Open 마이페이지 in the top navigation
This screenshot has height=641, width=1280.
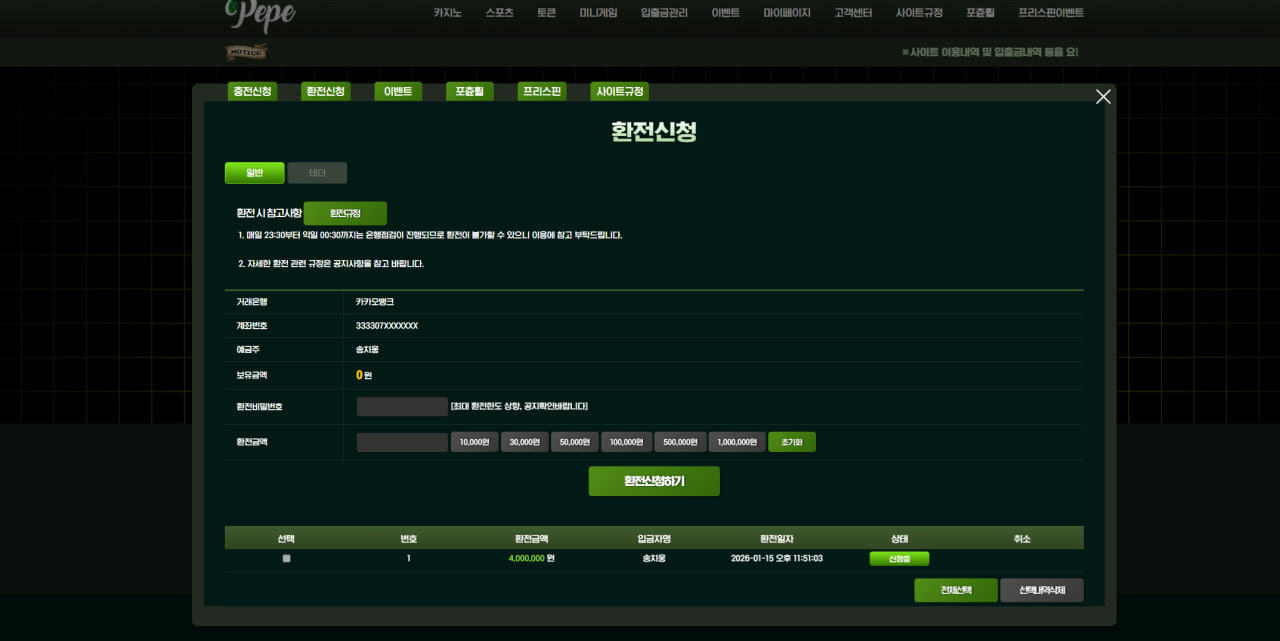tap(786, 13)
